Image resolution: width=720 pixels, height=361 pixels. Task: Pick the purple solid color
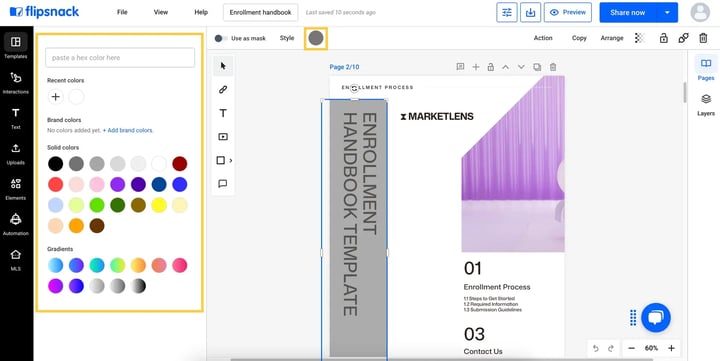tap(118, 184)
